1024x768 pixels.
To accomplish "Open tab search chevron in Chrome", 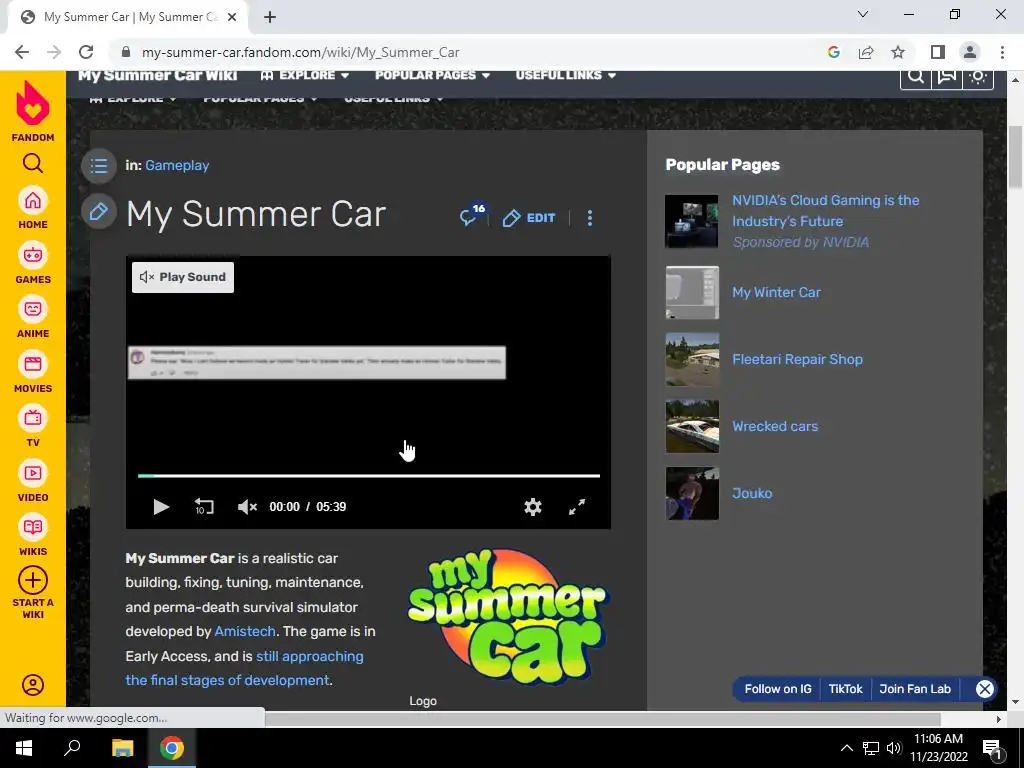I will (863, 14).
